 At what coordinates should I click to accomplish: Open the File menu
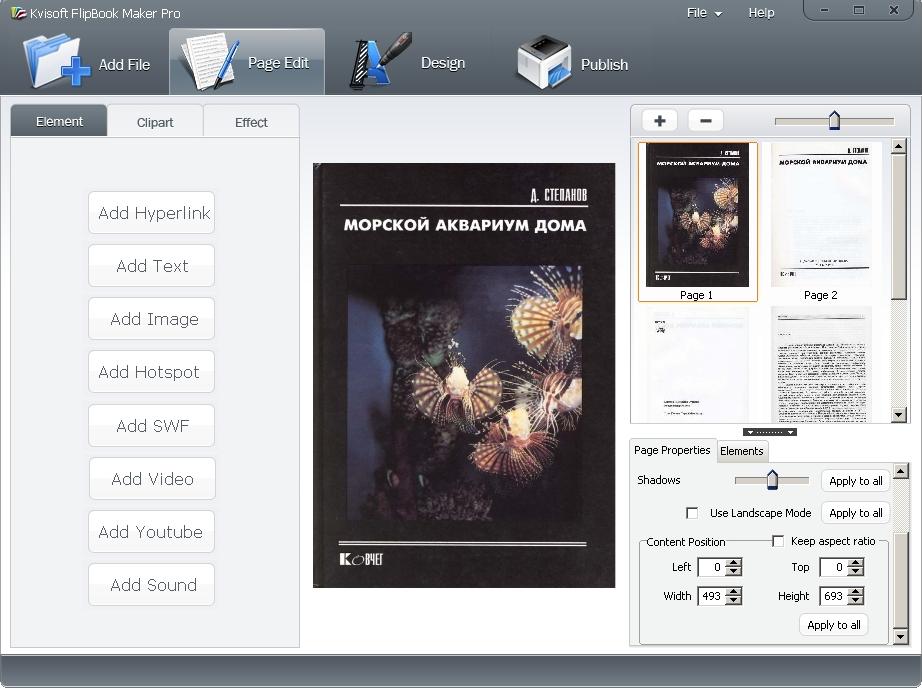(x=704, y=13)
